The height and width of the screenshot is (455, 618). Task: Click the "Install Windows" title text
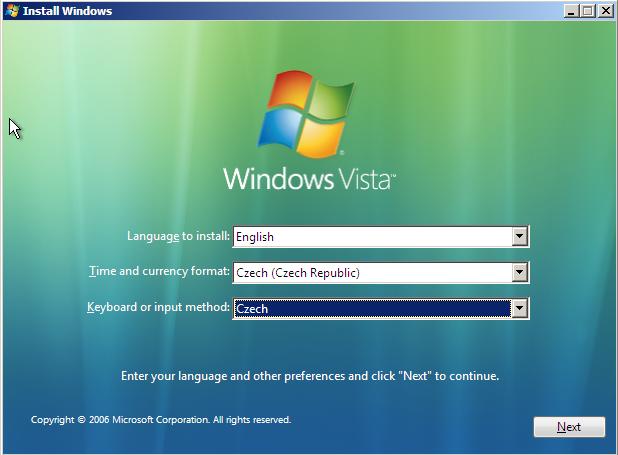click(67, 11)
